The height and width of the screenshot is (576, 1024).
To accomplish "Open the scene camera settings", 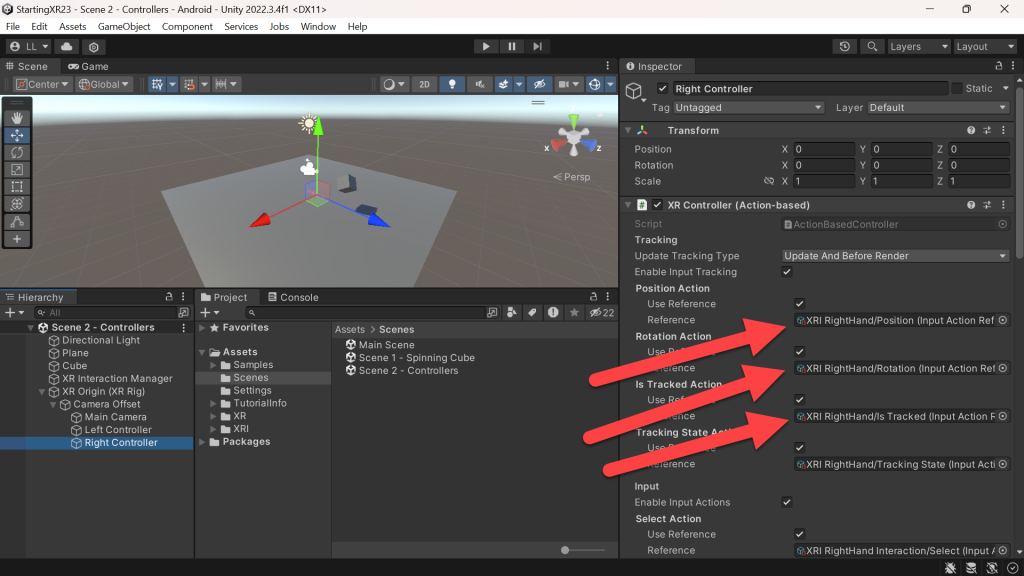I will click(568, 84).
